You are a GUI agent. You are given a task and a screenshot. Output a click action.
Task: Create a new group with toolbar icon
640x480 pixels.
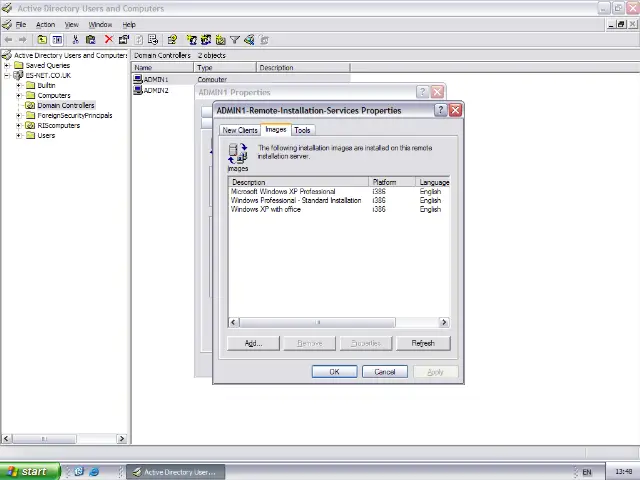206,40
